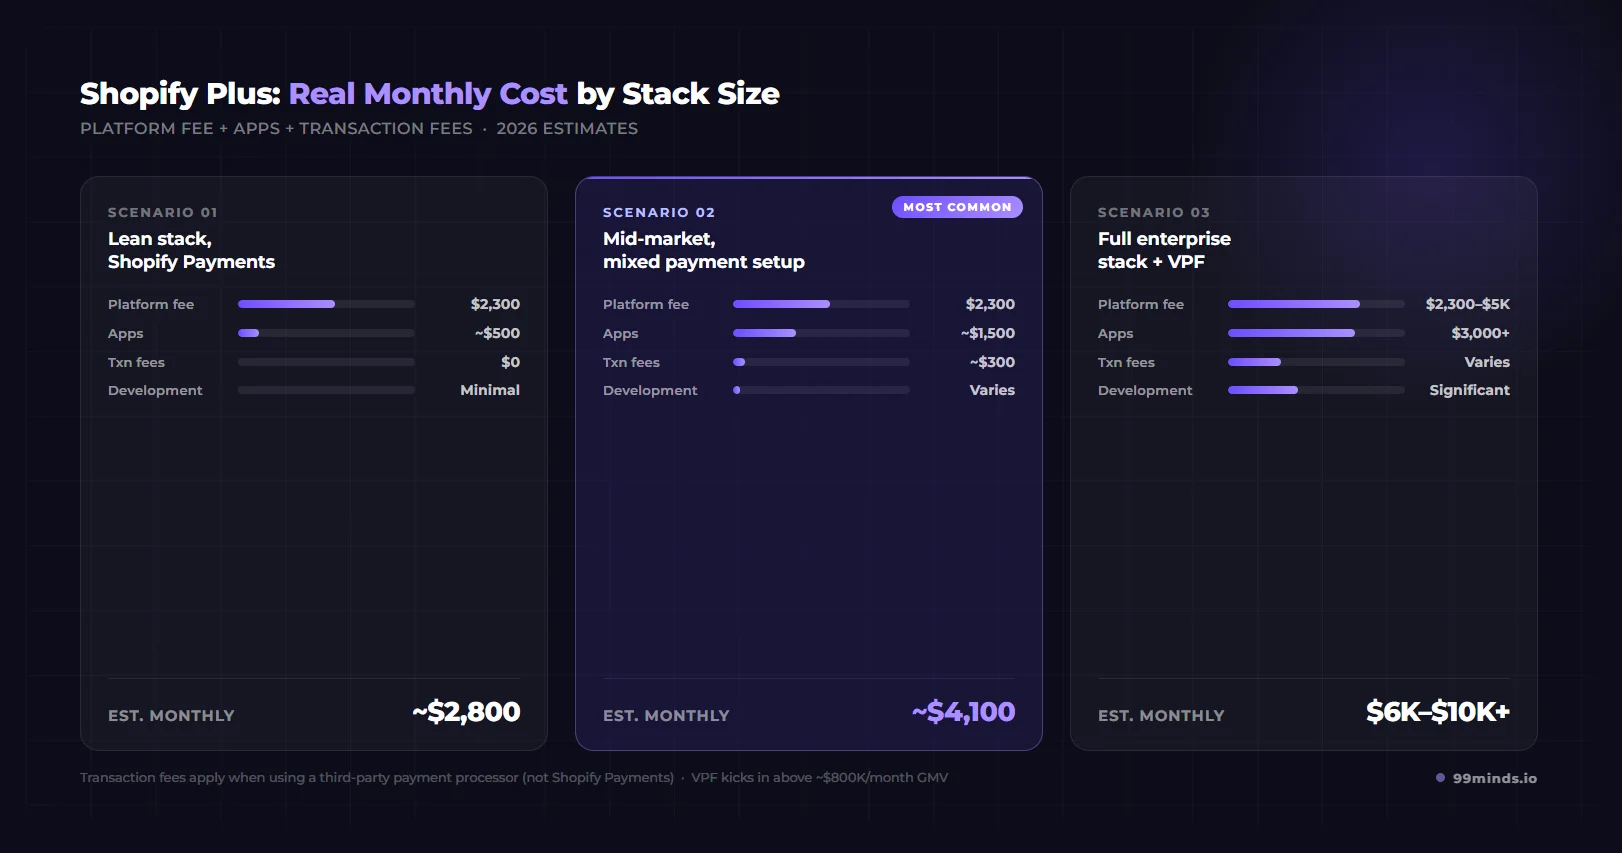1622x853 pixels.
Task: Click the '~$500' Apps value
Action: [x=497, y=333]
